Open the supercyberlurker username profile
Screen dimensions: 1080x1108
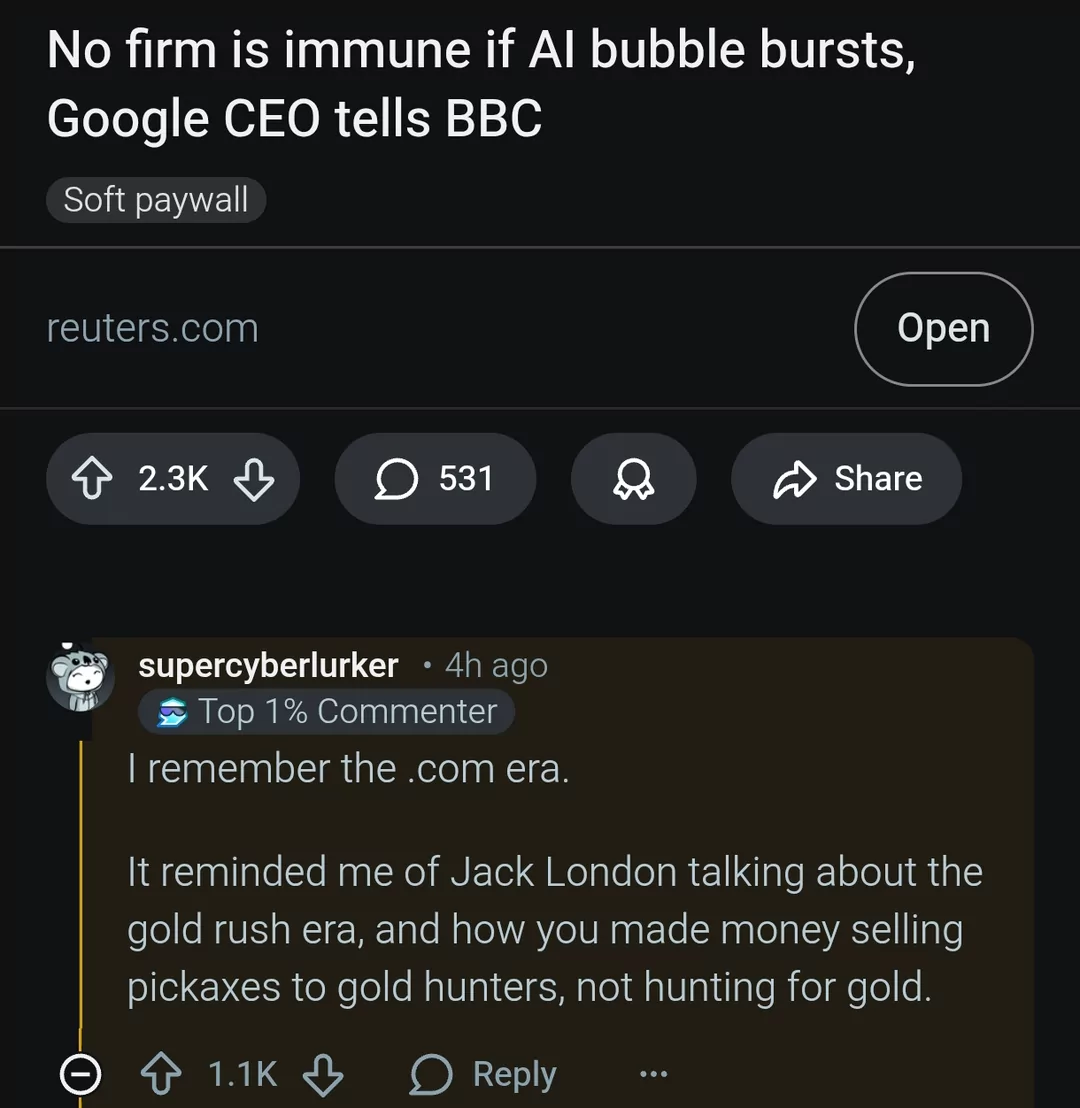click(268, 665)
